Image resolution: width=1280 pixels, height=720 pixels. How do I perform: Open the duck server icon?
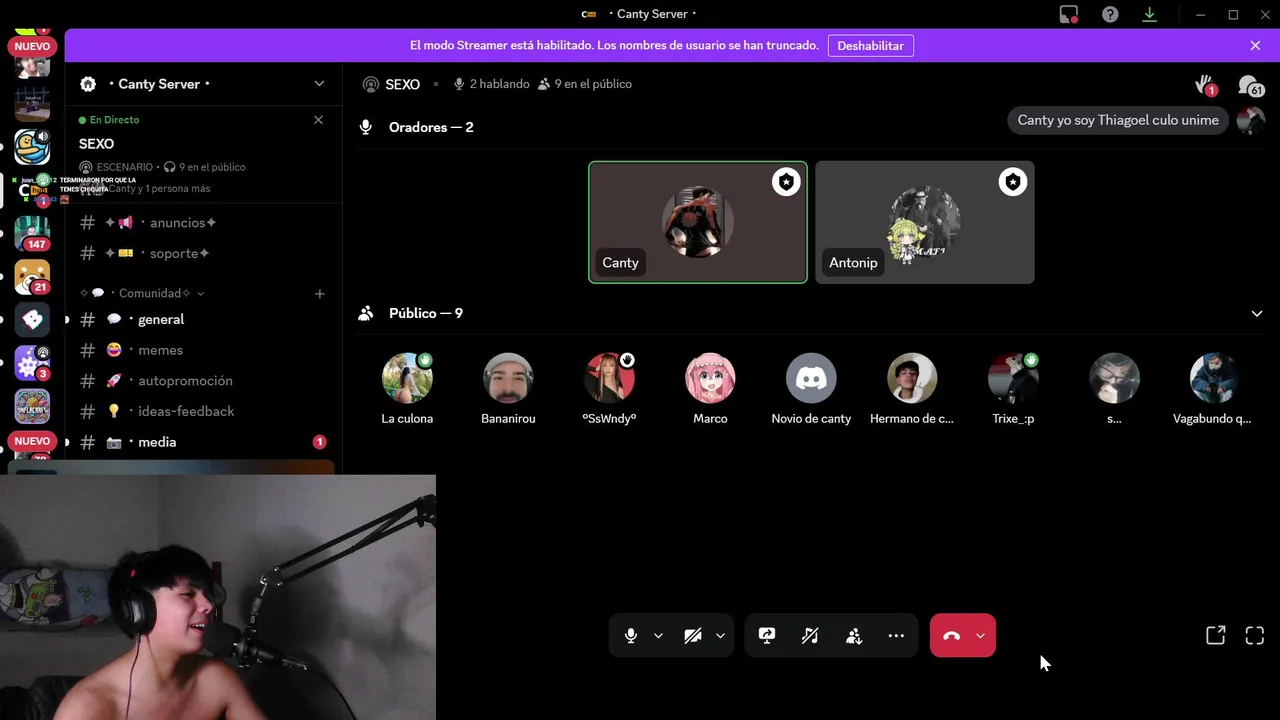coord(32,146)
